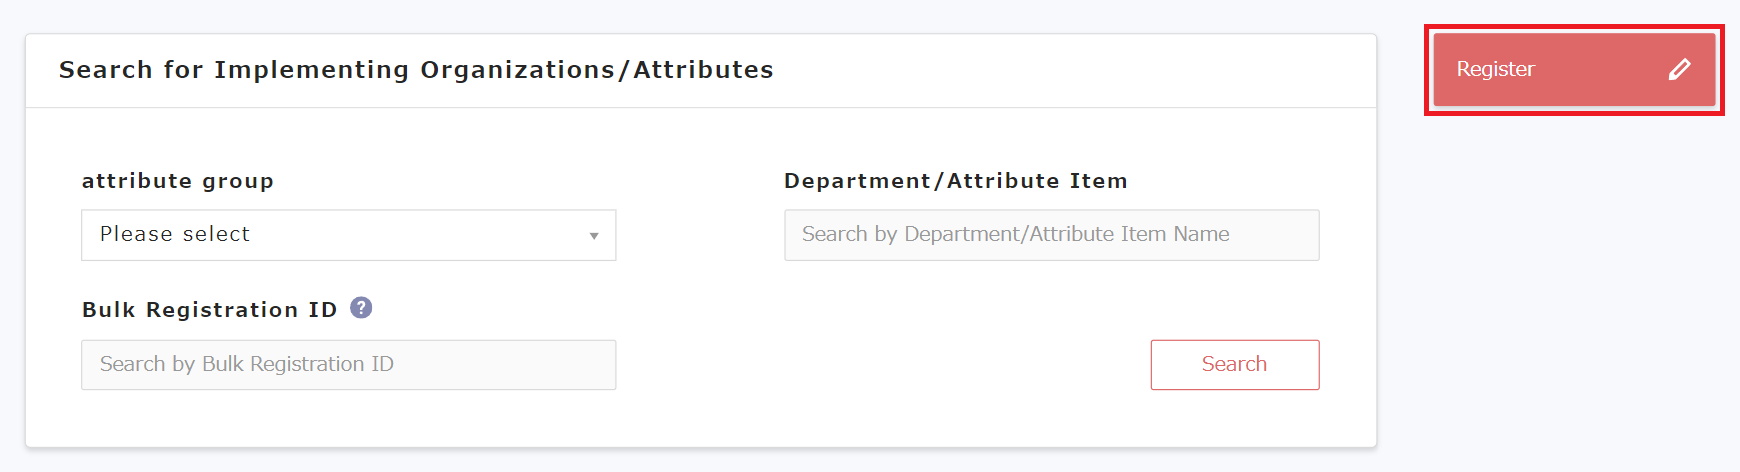Click the "Department/Attribute Item" label
This screenshot has width=1740, height=472.
coord(955,181)
